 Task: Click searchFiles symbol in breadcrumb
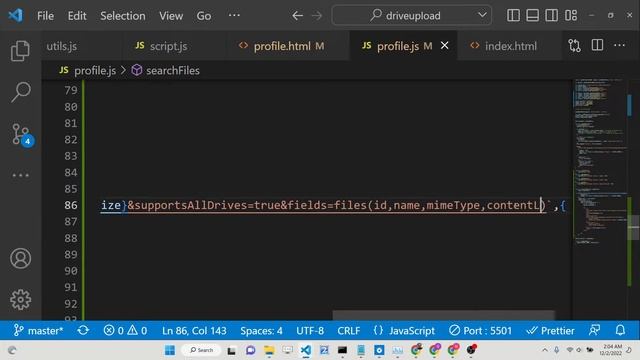[173, 71]
